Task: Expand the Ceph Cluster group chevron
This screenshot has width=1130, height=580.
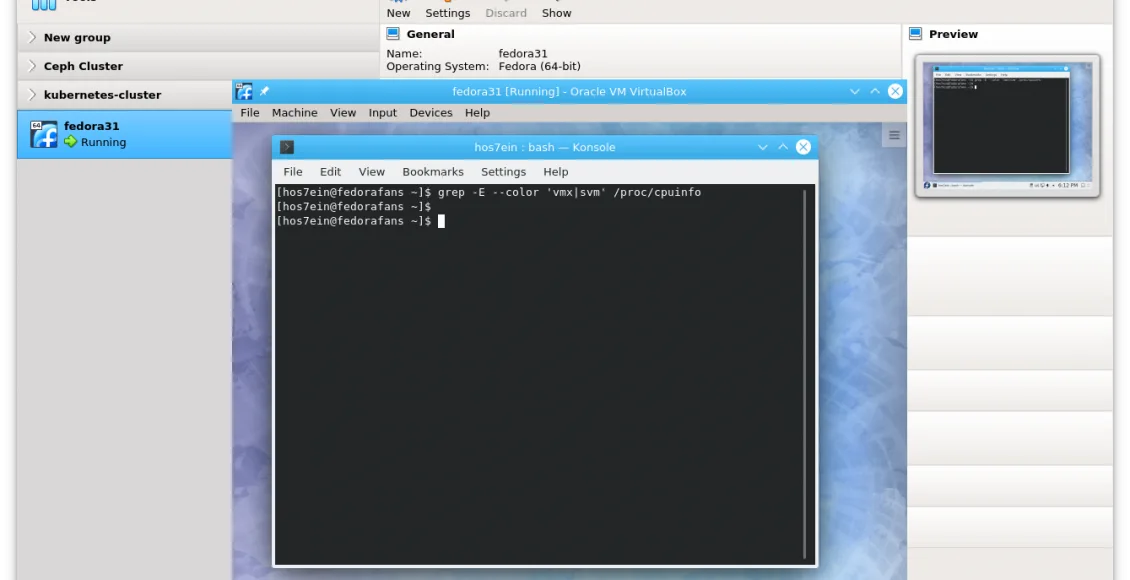Action: click(32, 66)
